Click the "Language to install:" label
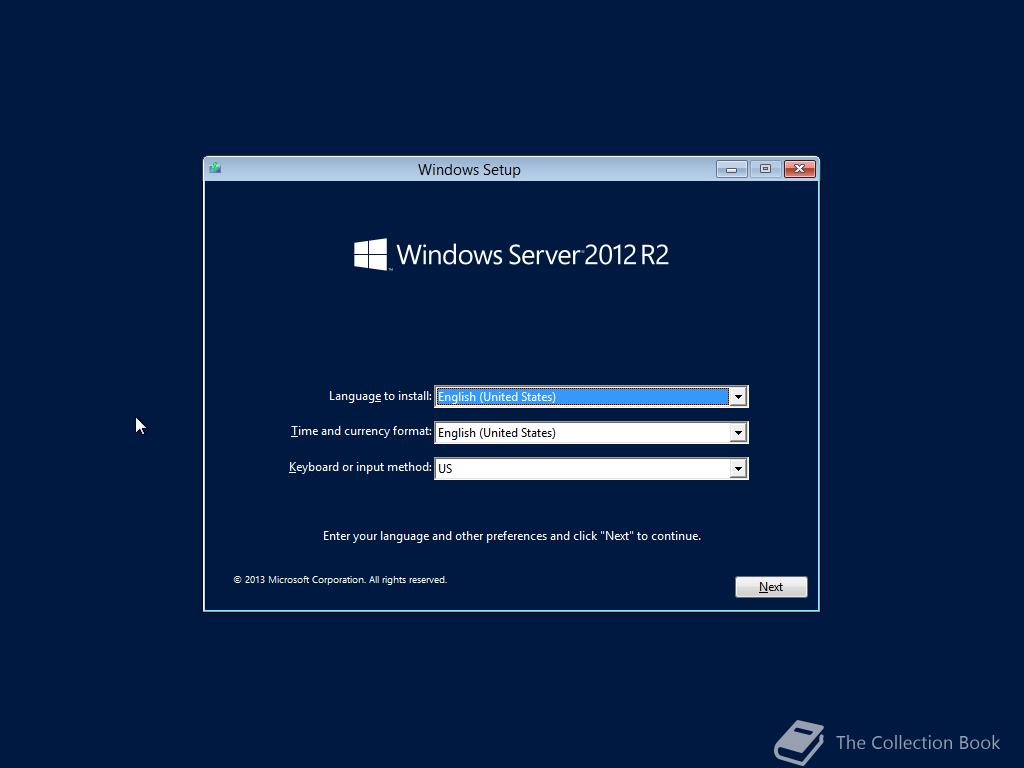The image size is (1024, 768). (380, 396)
